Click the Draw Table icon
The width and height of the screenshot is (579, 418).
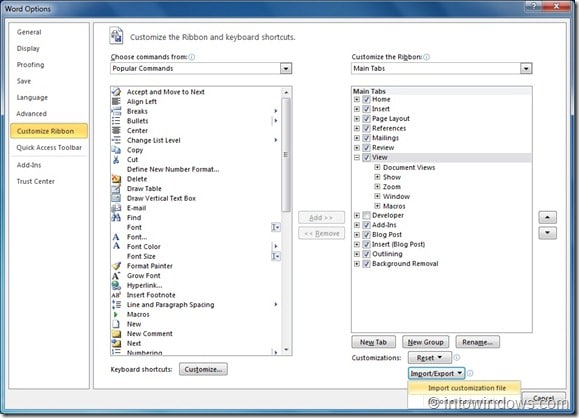[x=116, y=188]
